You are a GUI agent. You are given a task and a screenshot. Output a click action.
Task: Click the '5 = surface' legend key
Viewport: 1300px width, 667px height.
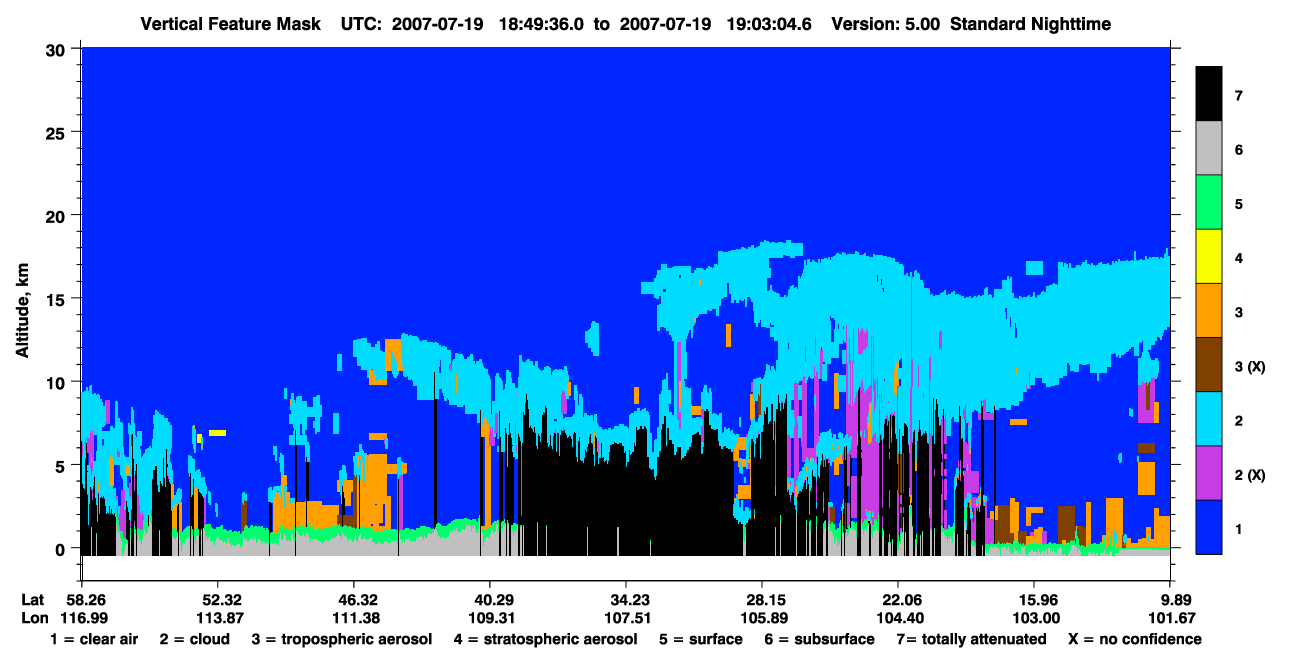pos(700,639)
